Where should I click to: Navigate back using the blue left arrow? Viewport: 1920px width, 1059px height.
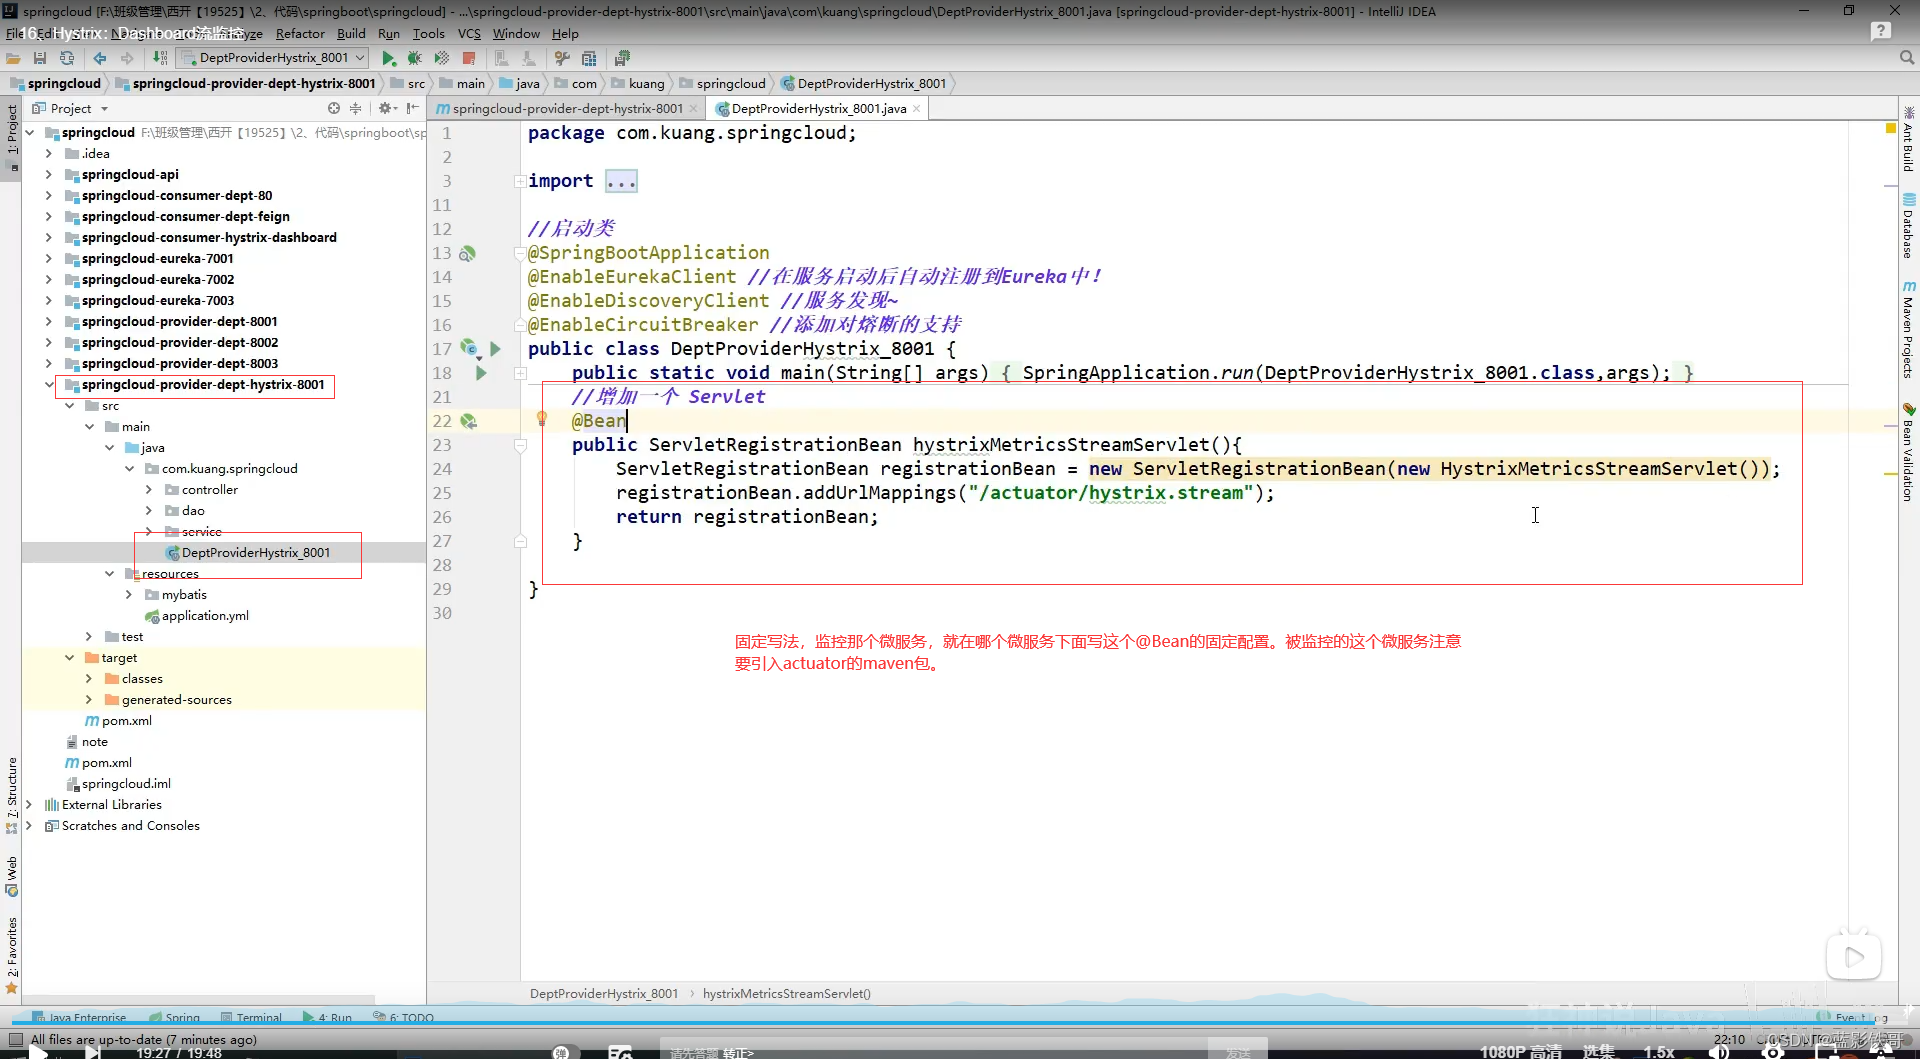point(100,58)
